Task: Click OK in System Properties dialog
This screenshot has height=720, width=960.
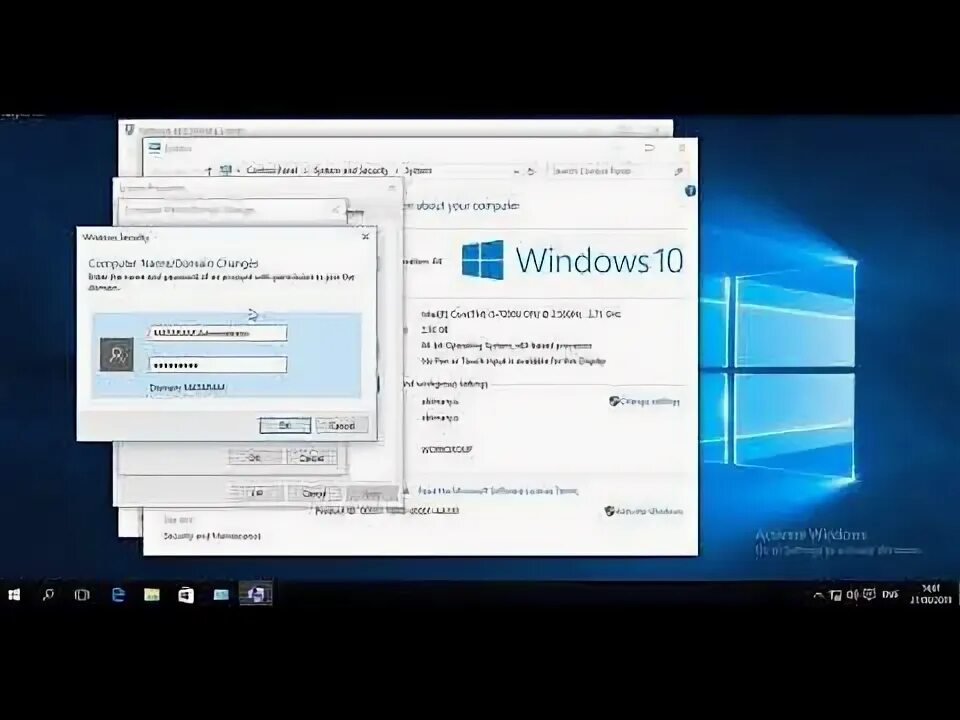Action: (x=257, y=493)
